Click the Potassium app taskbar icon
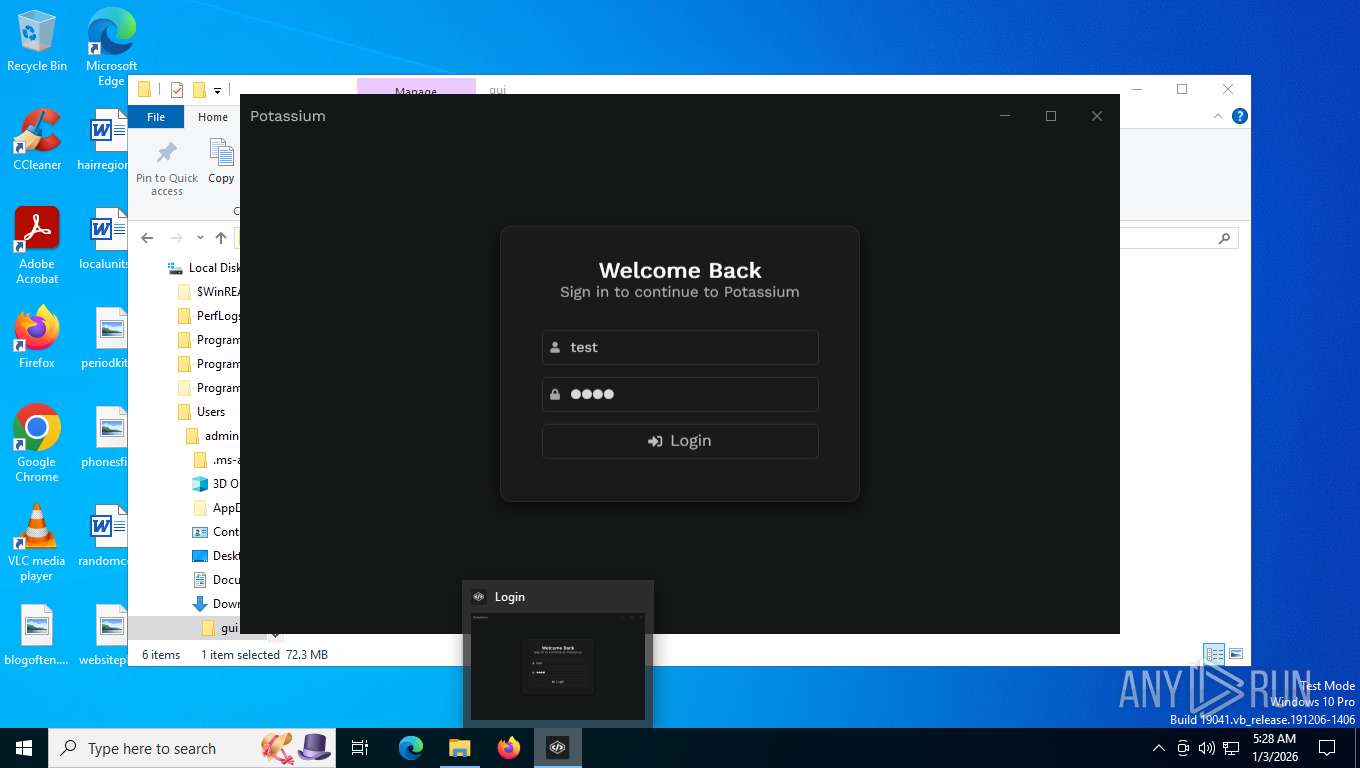The width and height of the screenshot is (1360, 768). [558, 748]
